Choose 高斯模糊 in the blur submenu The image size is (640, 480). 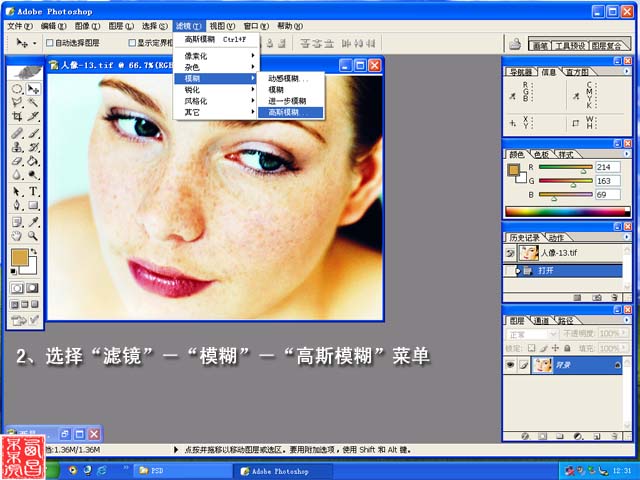pyautogui.click(x=291, y=112)
